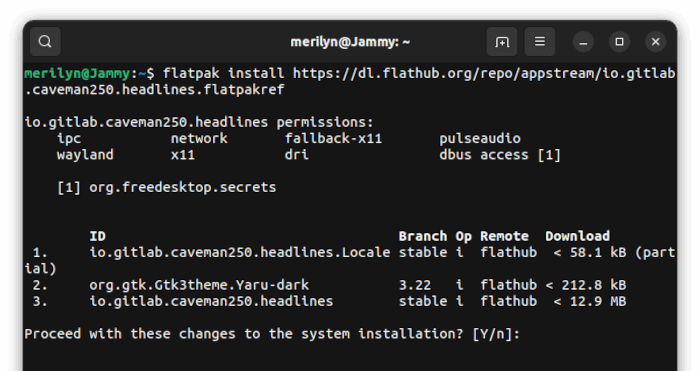Click the window title merilyn@Jammy: ~
The width and height of the screenshot is (700, 371).
[x=350, y=42]
